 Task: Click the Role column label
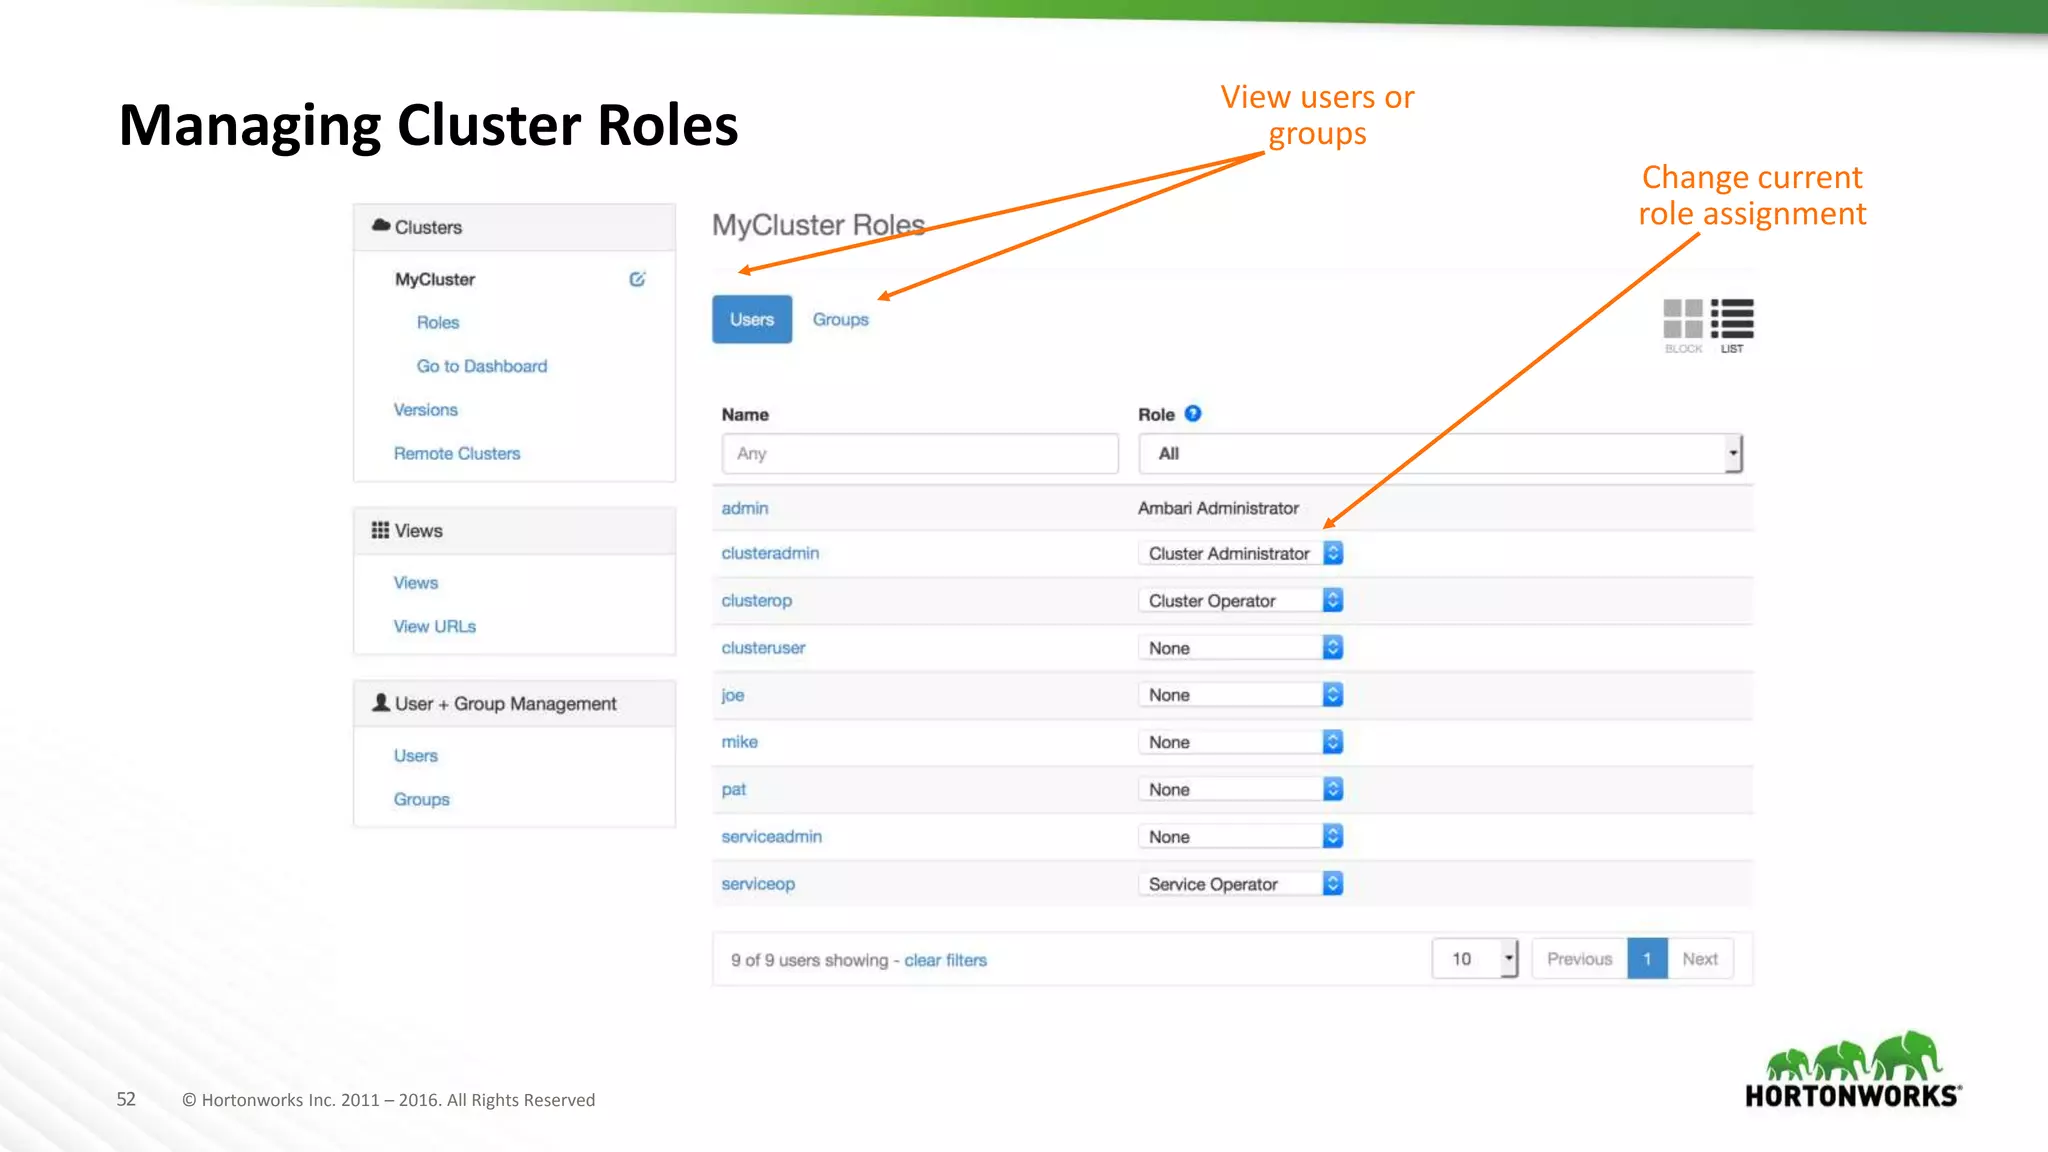pos(1156,414)
